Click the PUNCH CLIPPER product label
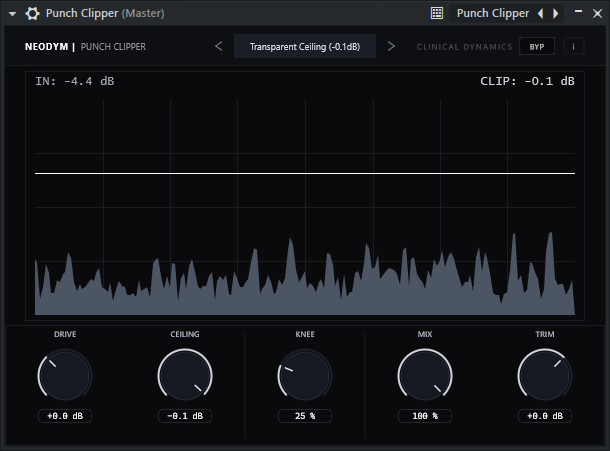 (113, 47)
